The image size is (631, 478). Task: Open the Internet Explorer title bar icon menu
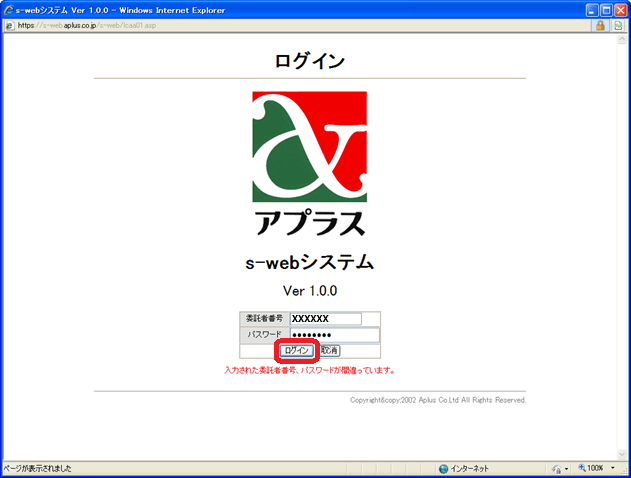[10, 10]
